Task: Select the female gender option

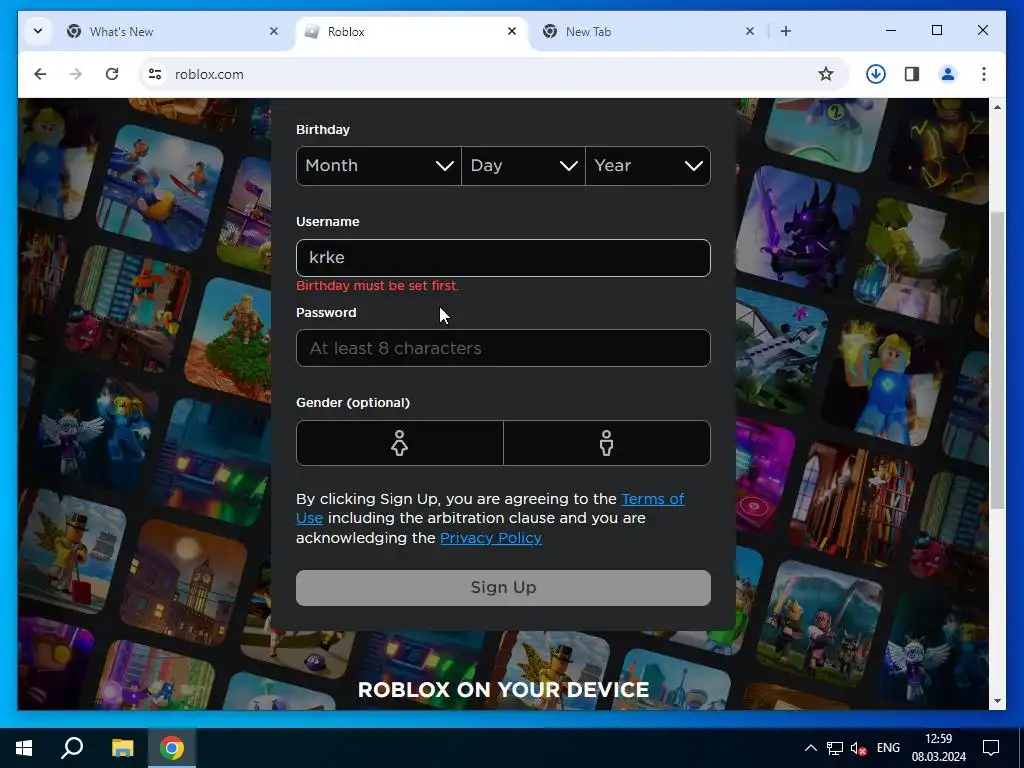Action: [x=400, y=443]
